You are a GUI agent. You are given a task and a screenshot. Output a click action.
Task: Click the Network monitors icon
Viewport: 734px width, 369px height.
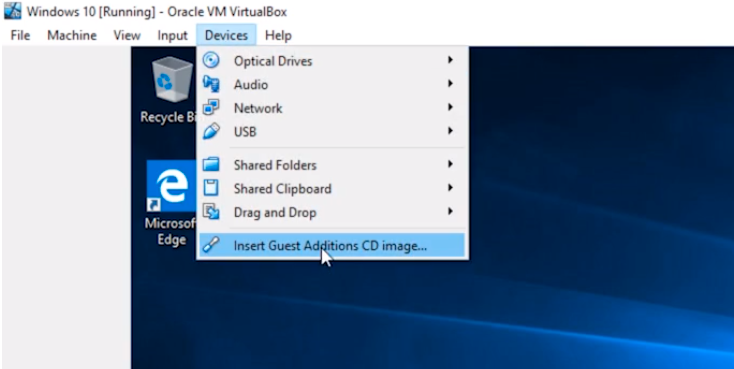tap(211, 108)
